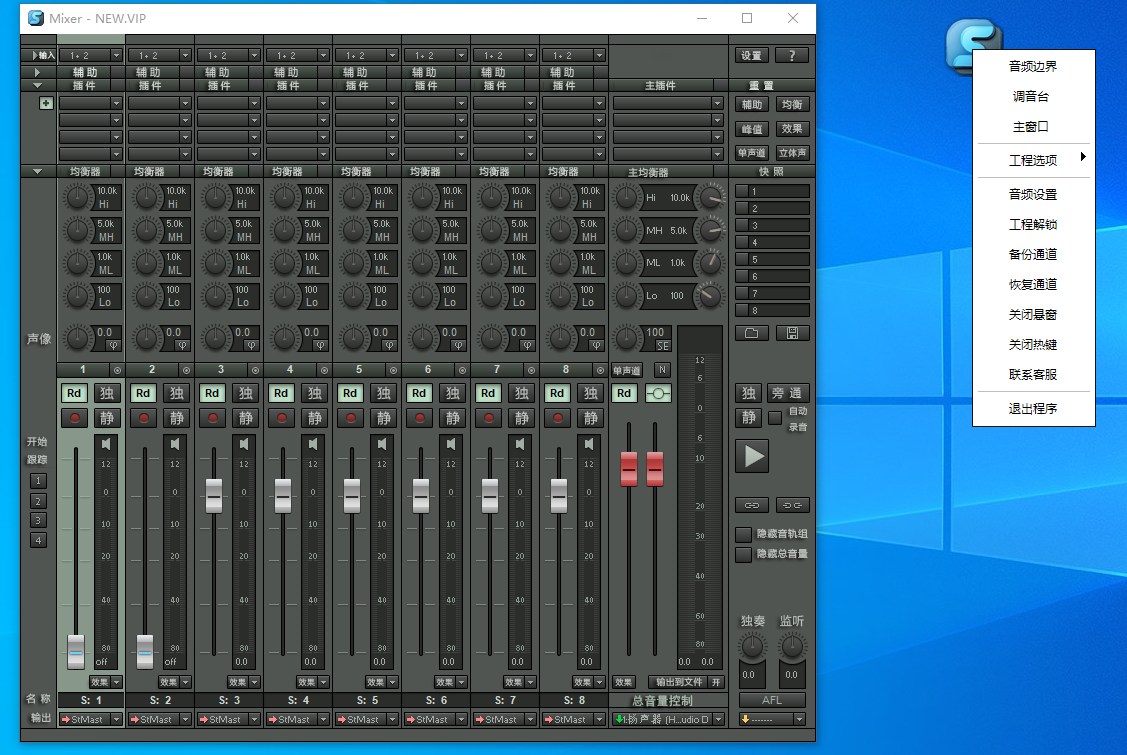Viewport: 1127px width, 755px height.
Task: Enable the 隐藏总音量 checkbox
Action: [743, 554]
